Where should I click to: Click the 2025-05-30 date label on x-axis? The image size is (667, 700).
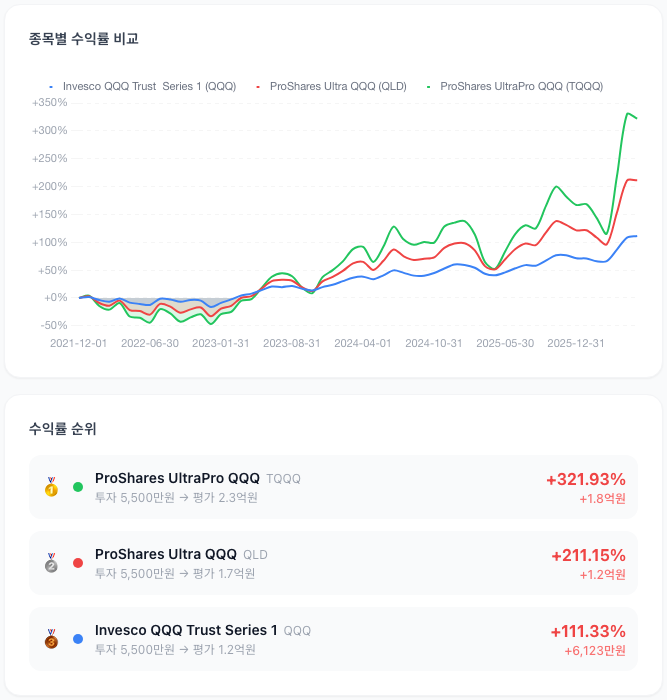505,343
